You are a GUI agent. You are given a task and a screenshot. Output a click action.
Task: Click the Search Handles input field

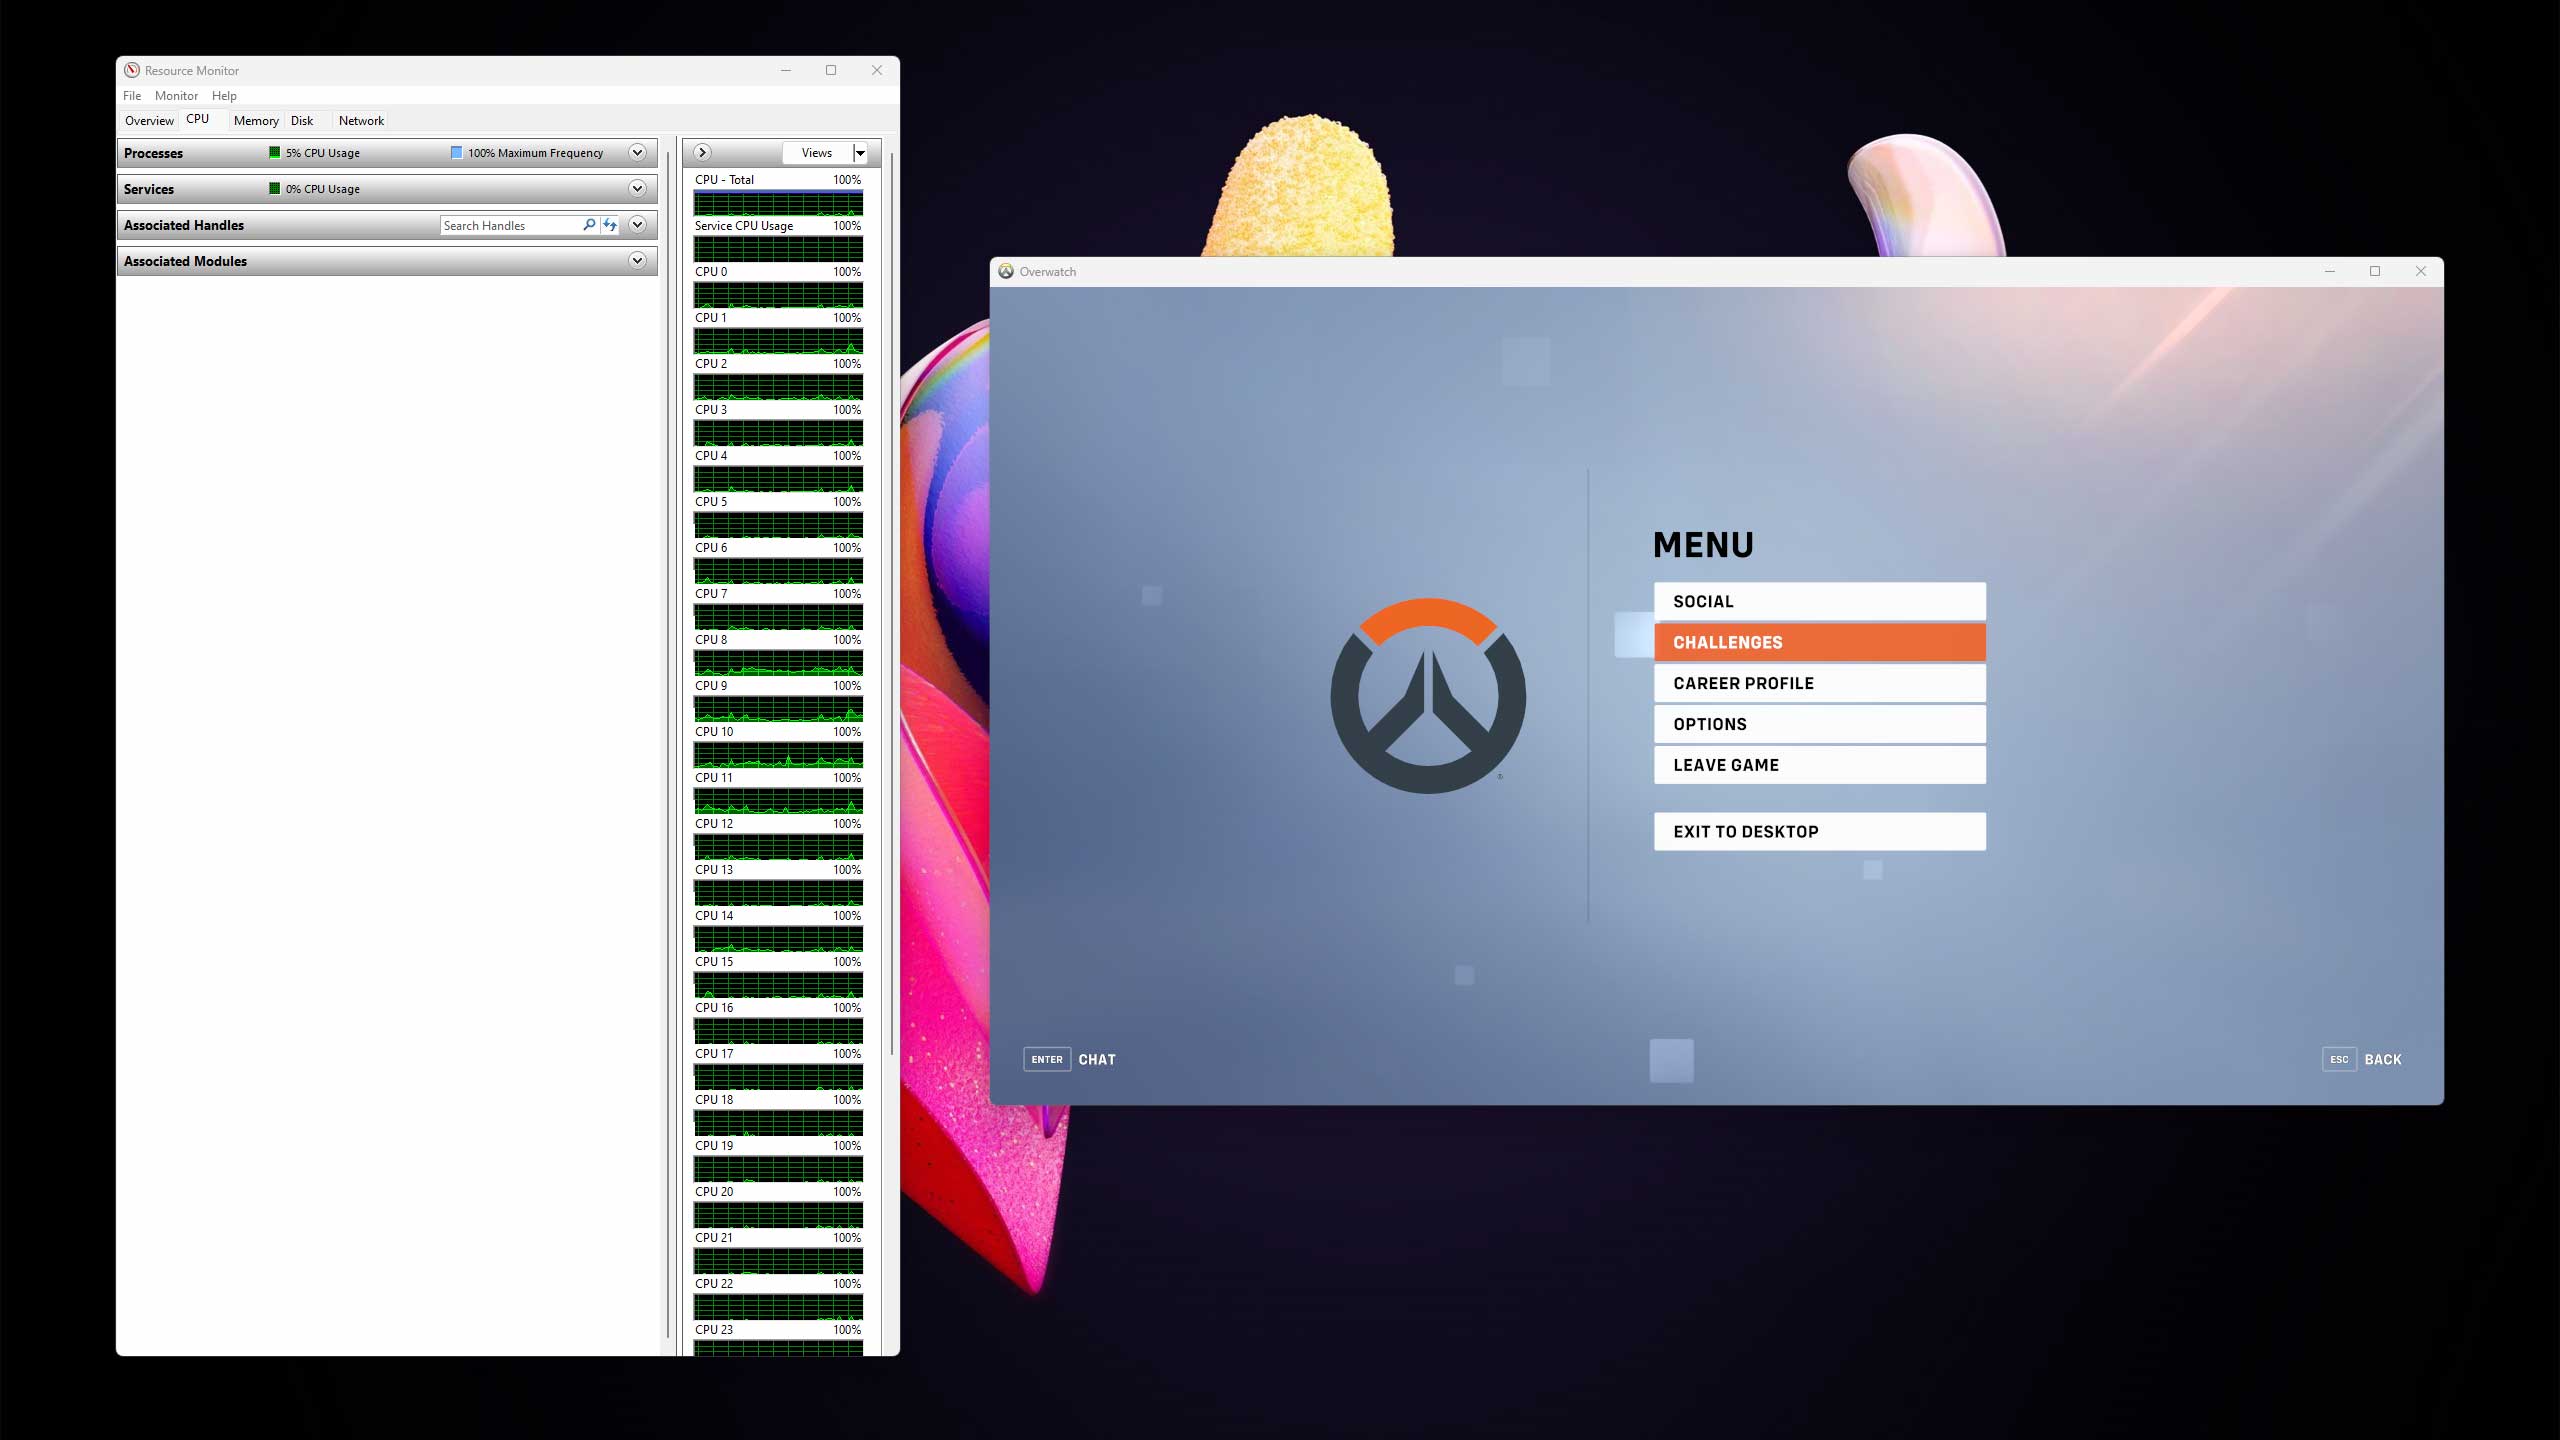(510, 225)
